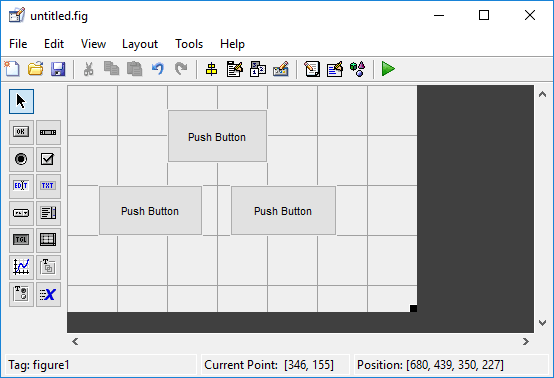This screenshot has height=378, width=554.
Task: Click the Copy toolbar icon
Action: 111,69
